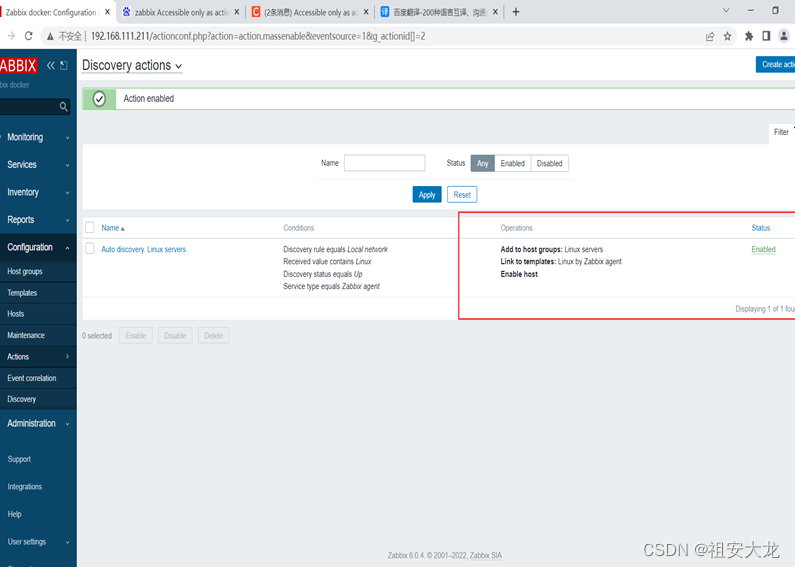
Task: Sort the table by Status column
Action: tap(761, 228)
